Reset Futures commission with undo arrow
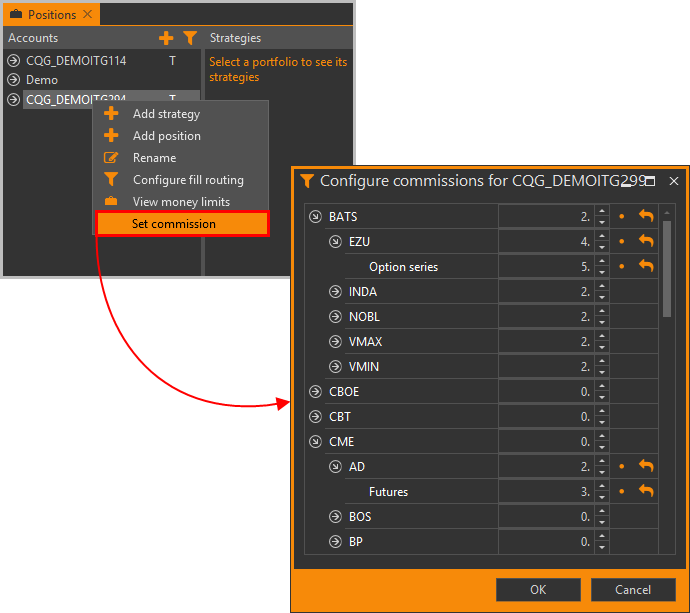Image resolution: width=690 pixels, height=613 pixels. [x=646, y=491]
